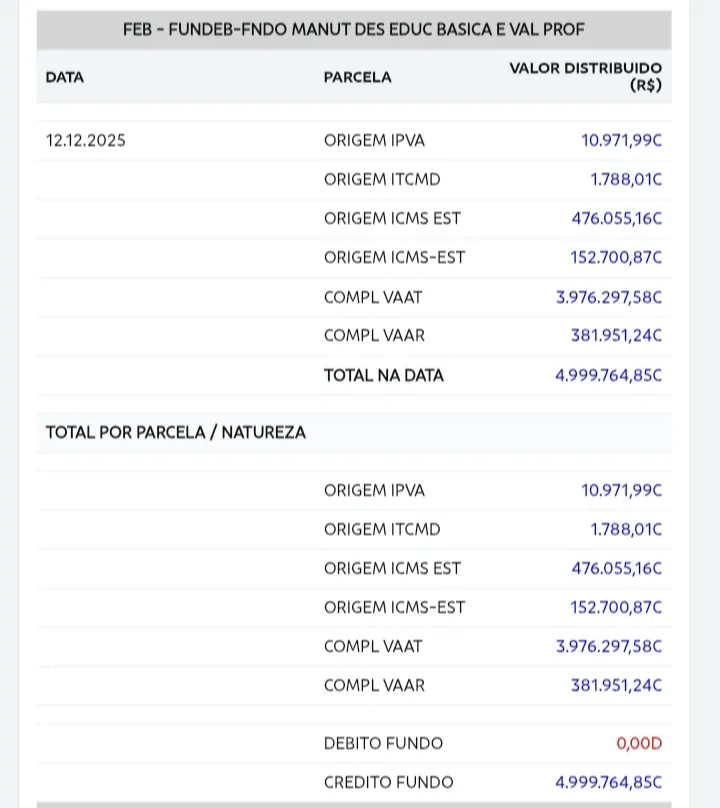Click COMPL VAAT amount in the totals section

tap(608, 647)
